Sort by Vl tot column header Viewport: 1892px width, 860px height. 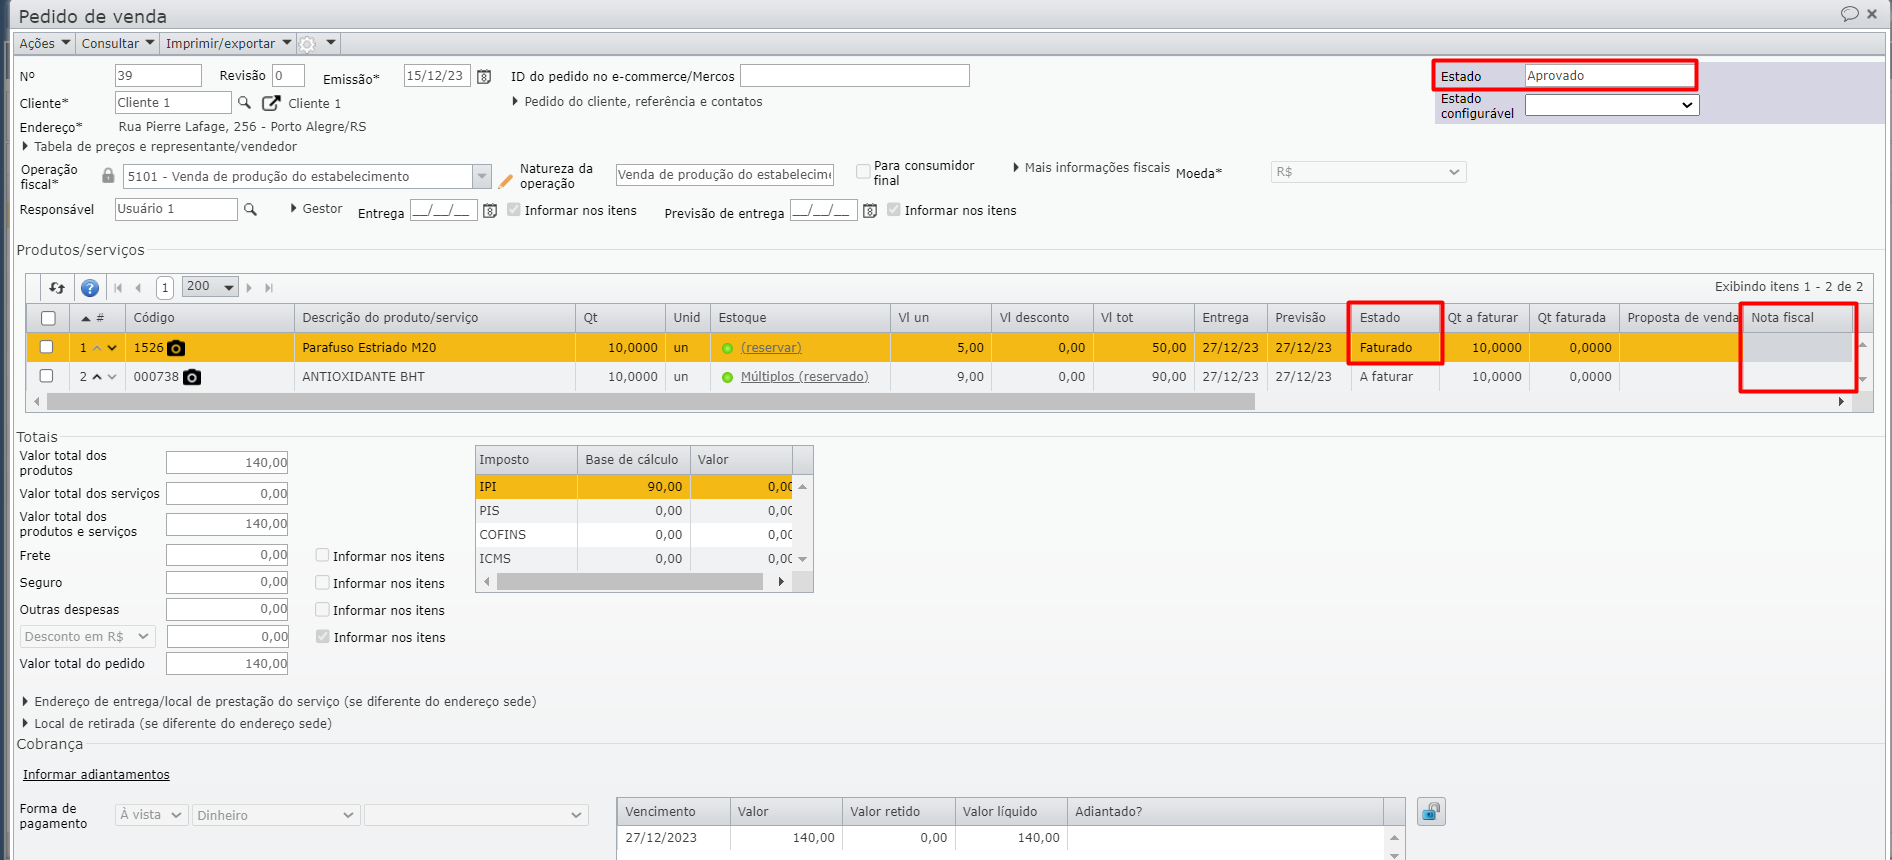[1143, 318]
